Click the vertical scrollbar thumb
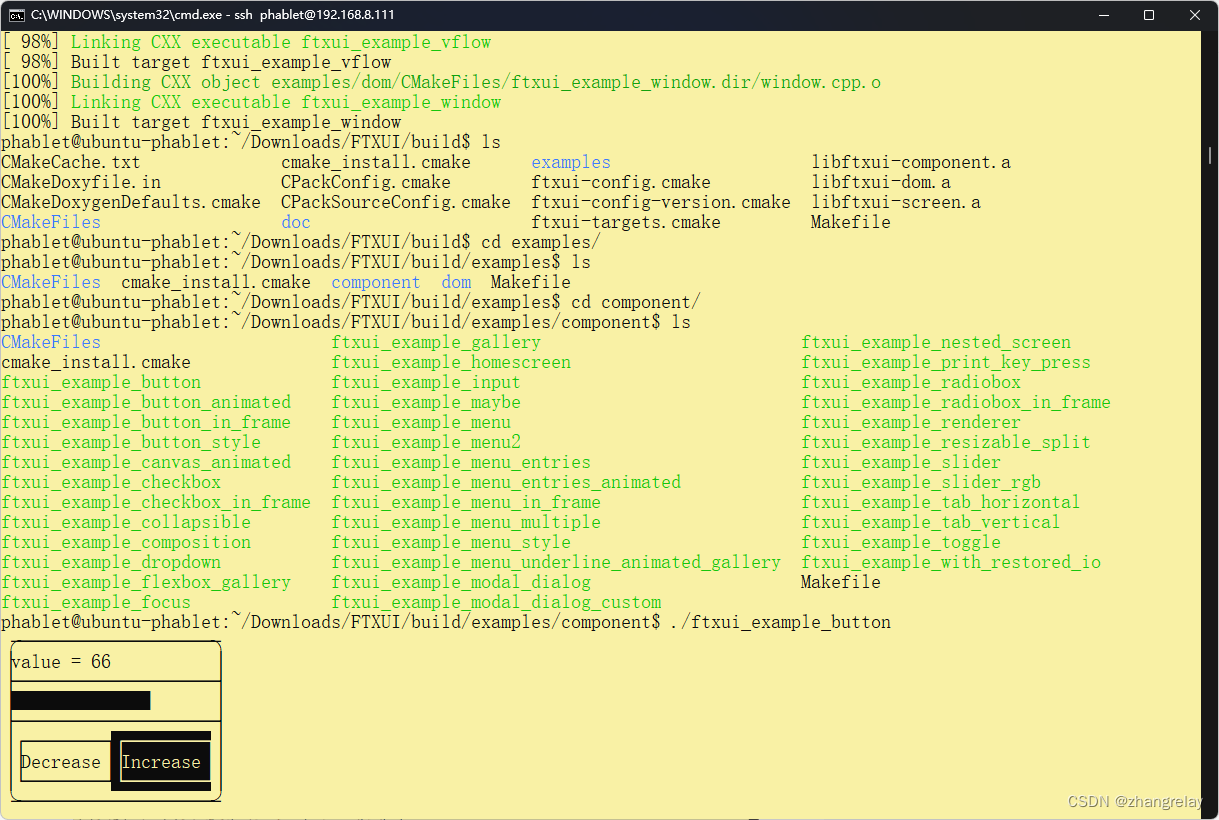1219x820 pixels. (1211, 155)
